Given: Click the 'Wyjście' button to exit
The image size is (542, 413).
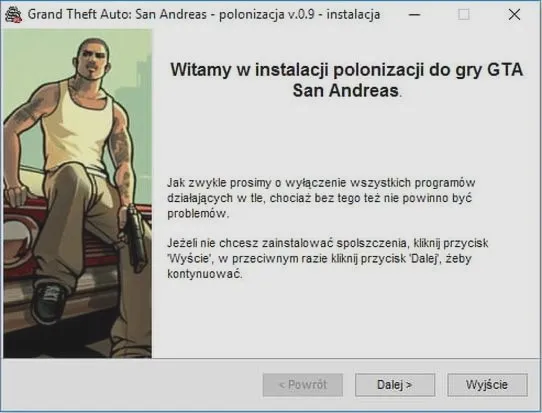Looking at the screenshot, I should (x=487, y=385).
